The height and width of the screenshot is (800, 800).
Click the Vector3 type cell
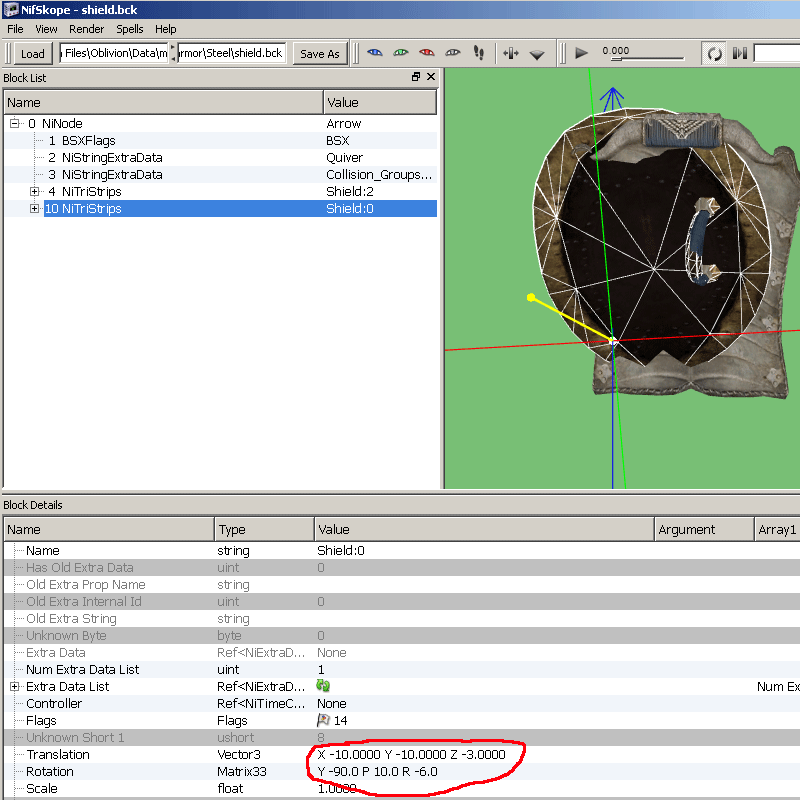[239, 754]
